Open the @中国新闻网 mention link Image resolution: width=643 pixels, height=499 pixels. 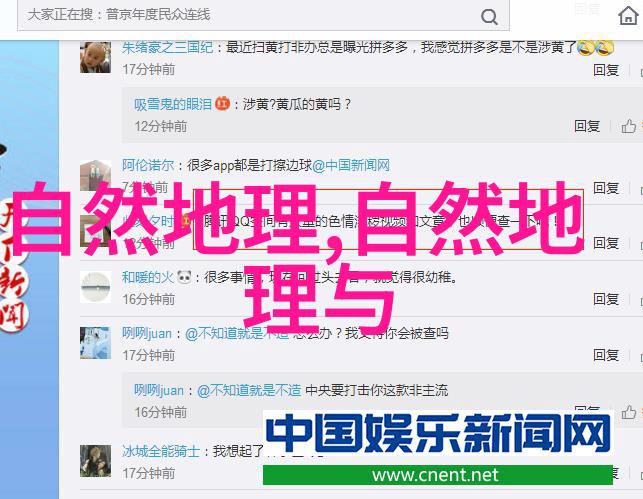351,165
